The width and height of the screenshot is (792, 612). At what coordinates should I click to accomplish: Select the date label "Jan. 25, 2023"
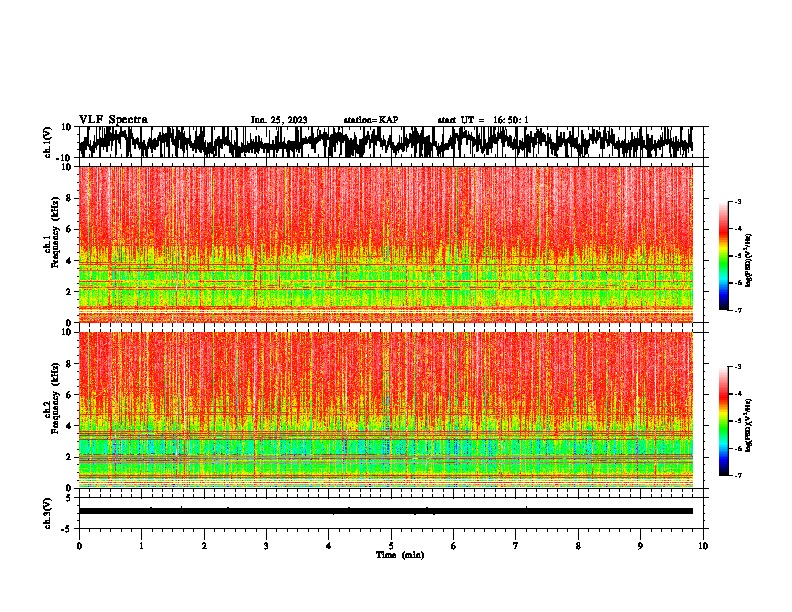[279, 120]
